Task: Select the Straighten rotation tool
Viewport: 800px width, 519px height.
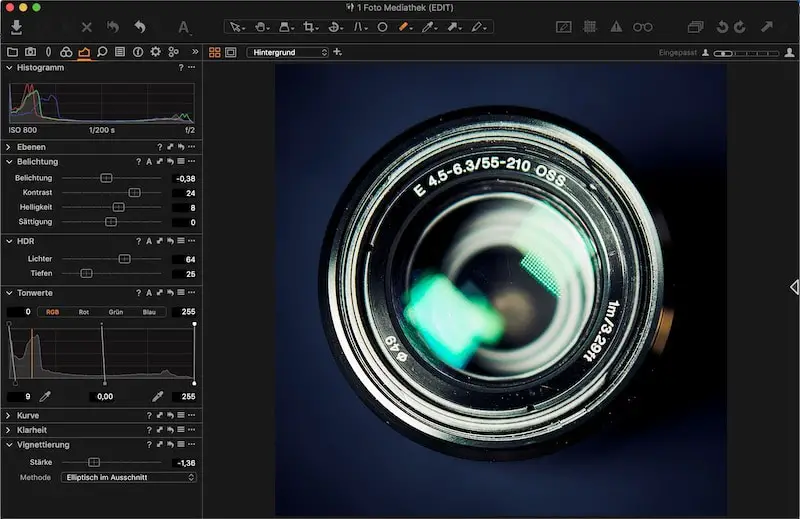Action: click(x=335, y=27)
